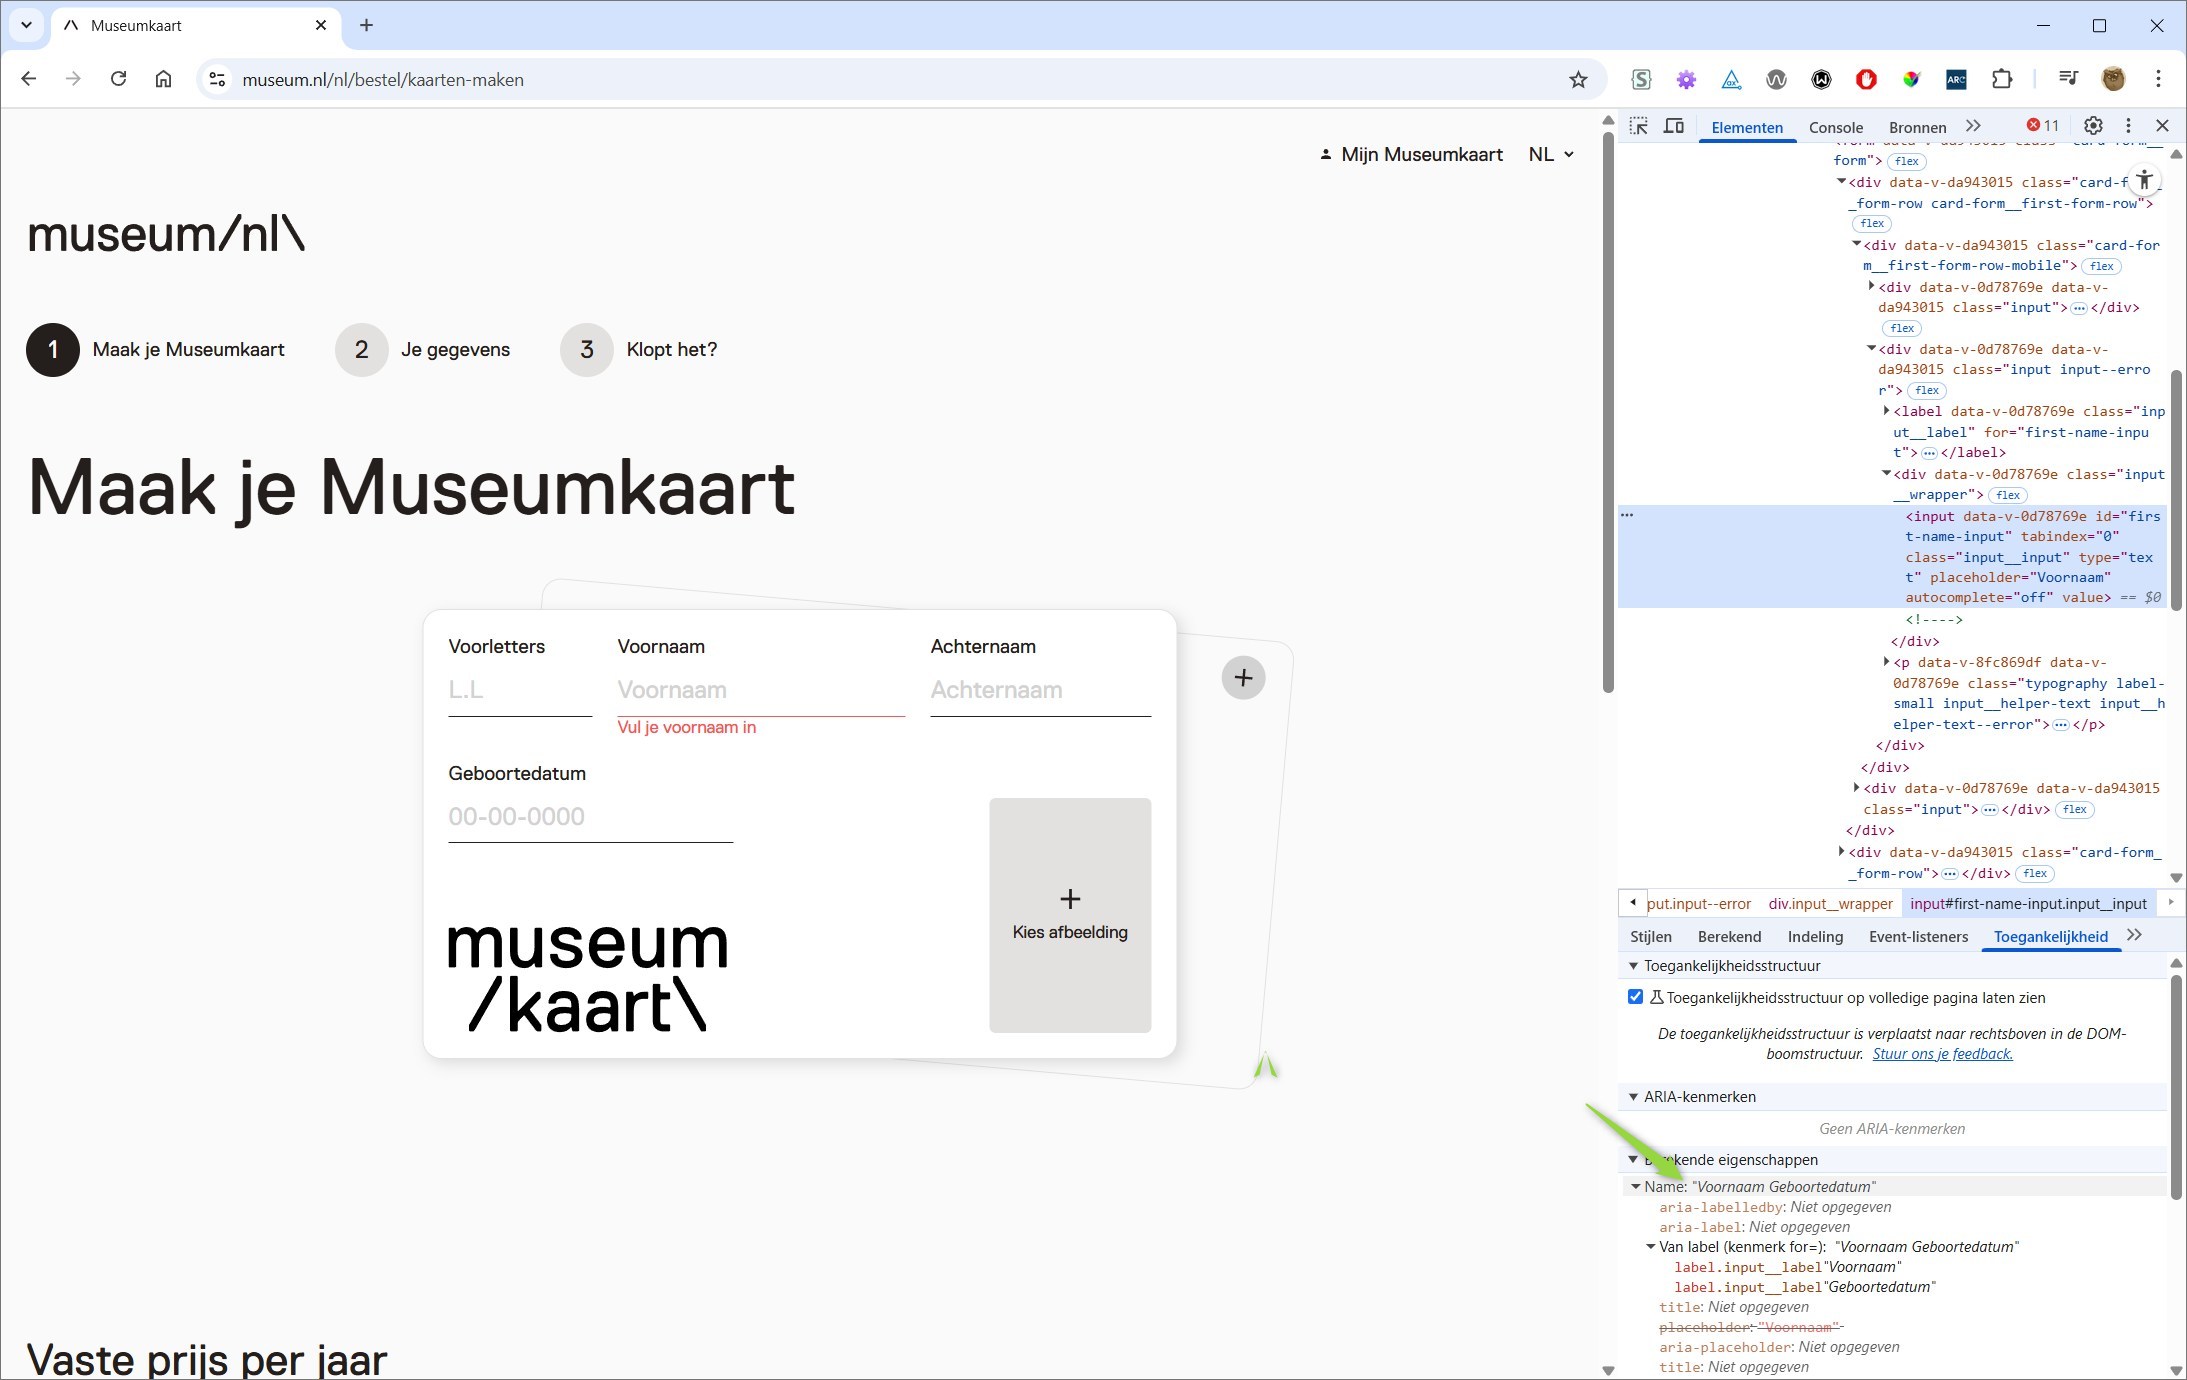Click the Kies afbeelding upload button
The width and height of the screenshot is (2187, 1380).
(x=1070, y=914)
